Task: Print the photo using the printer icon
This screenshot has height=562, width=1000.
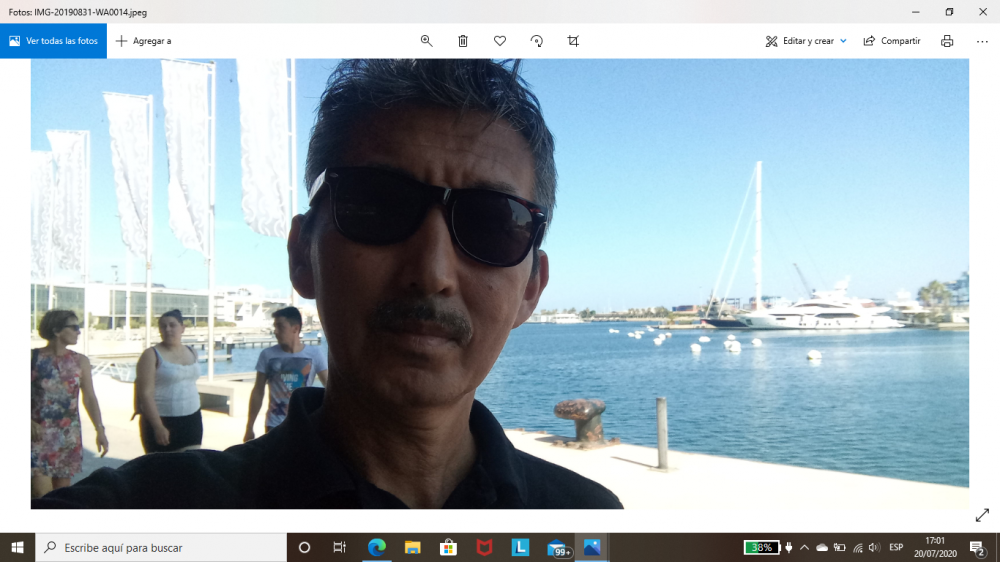Action: click(x=947, y=41)
